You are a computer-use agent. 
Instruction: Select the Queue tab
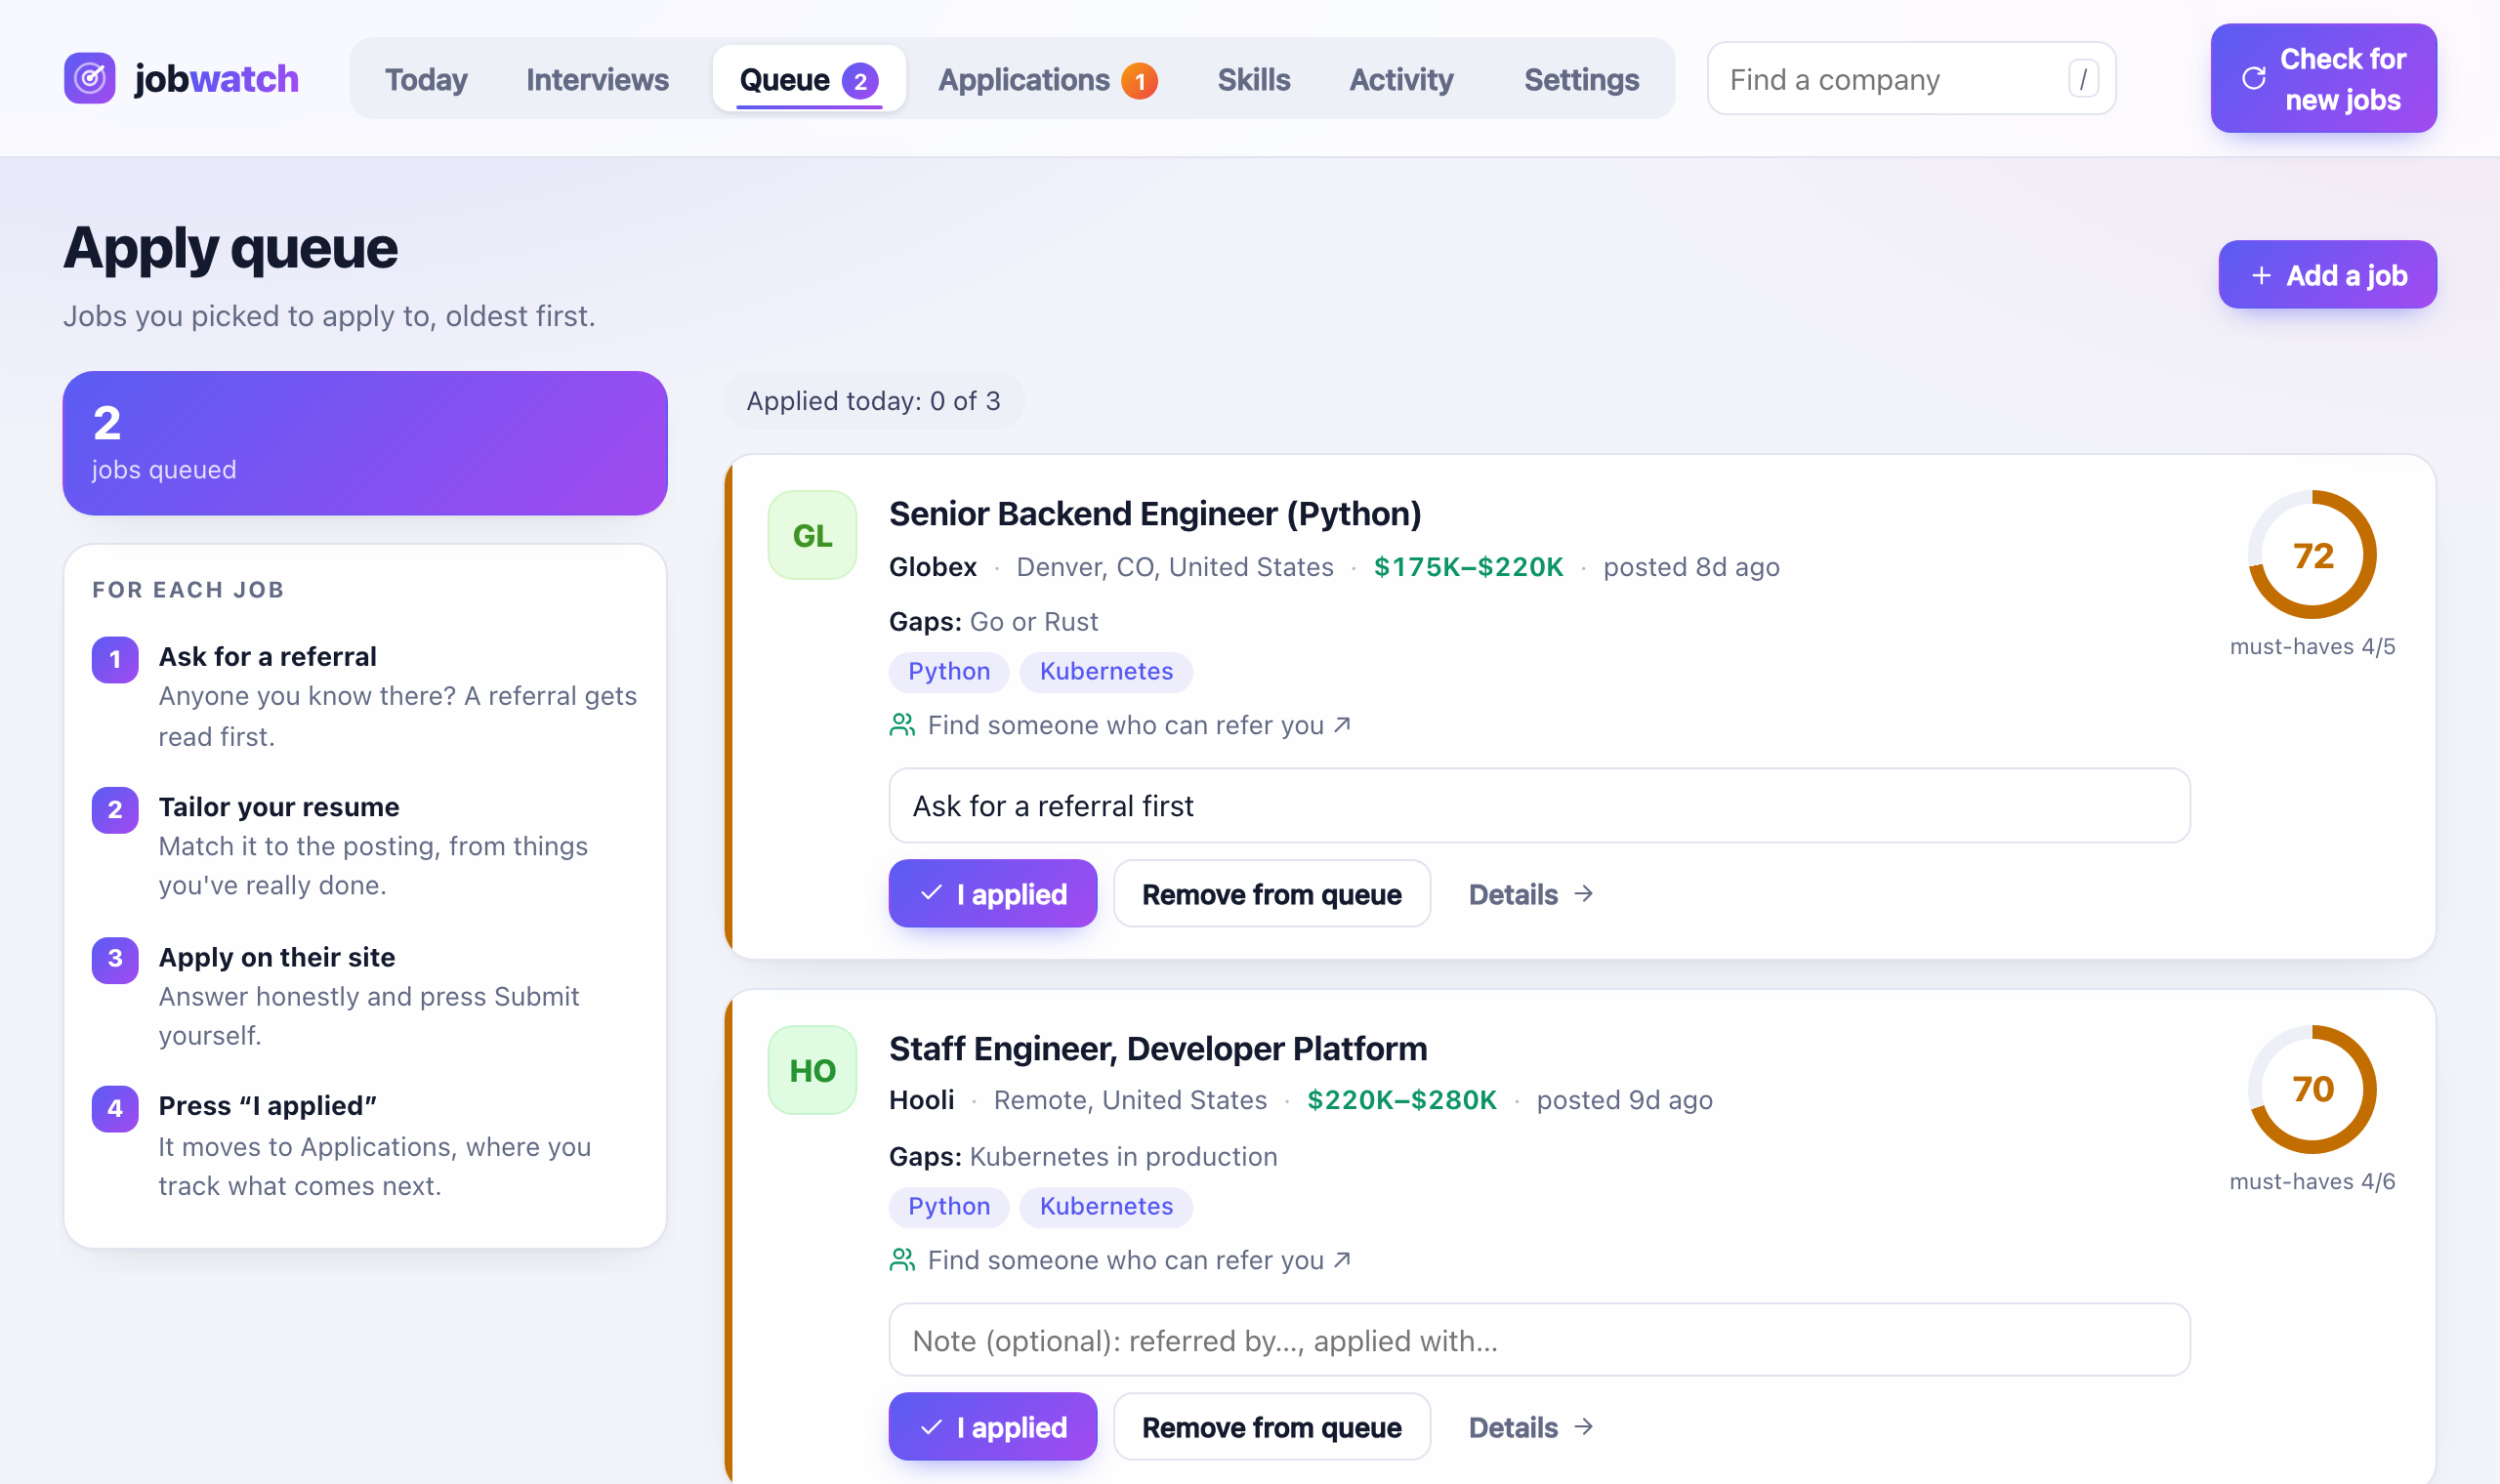pos(809,79)
